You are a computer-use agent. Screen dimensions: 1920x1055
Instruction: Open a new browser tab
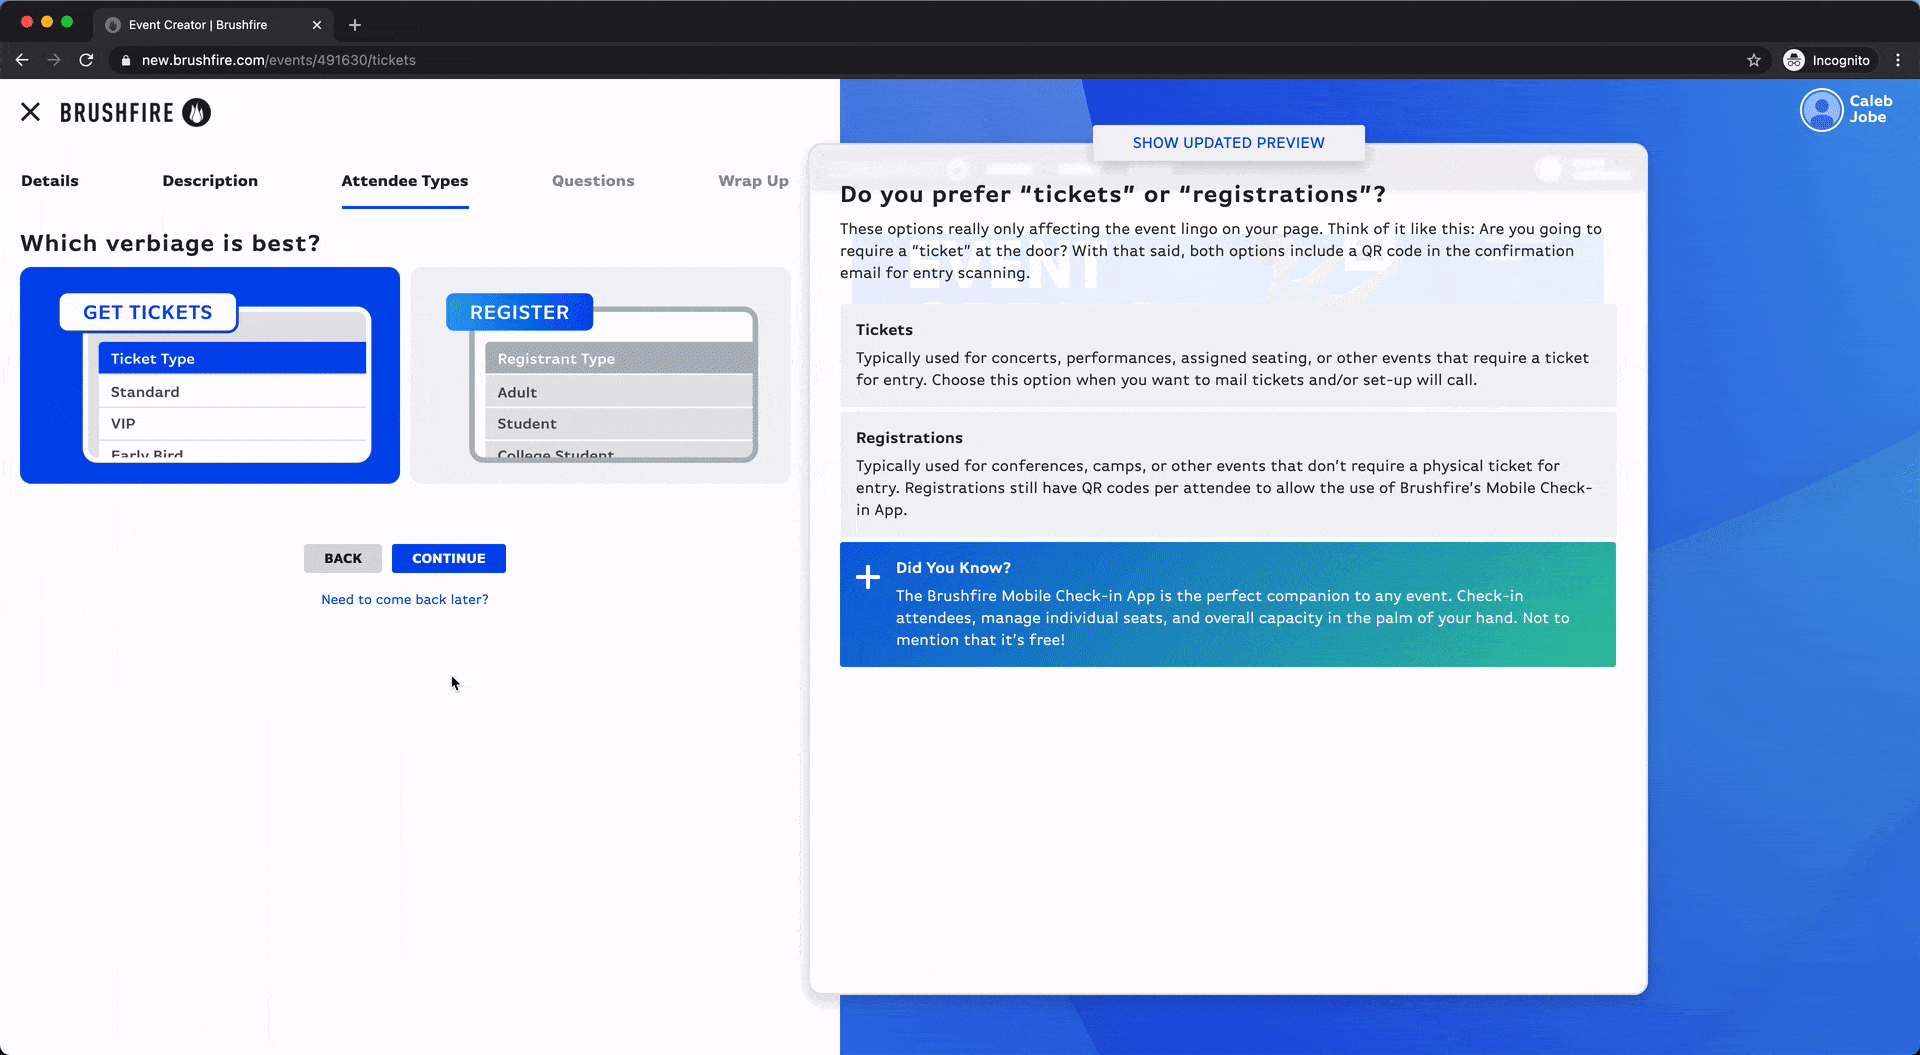[x=354, y=25]
